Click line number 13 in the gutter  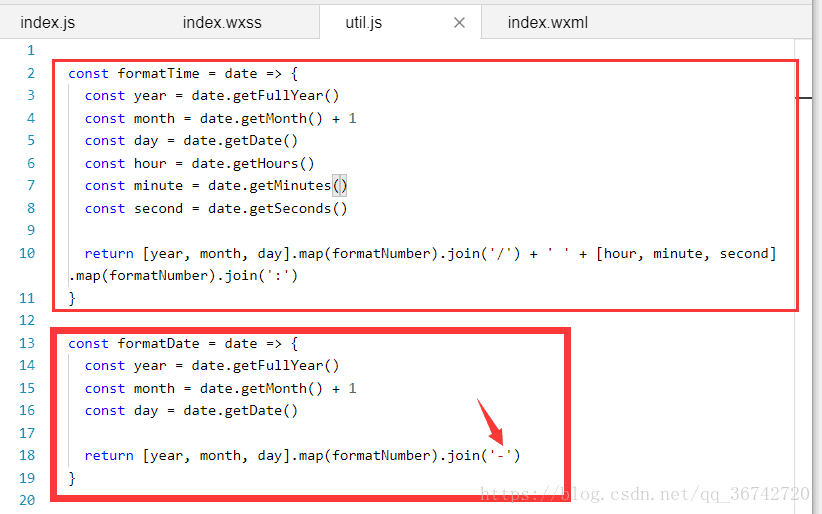[27, 343]
